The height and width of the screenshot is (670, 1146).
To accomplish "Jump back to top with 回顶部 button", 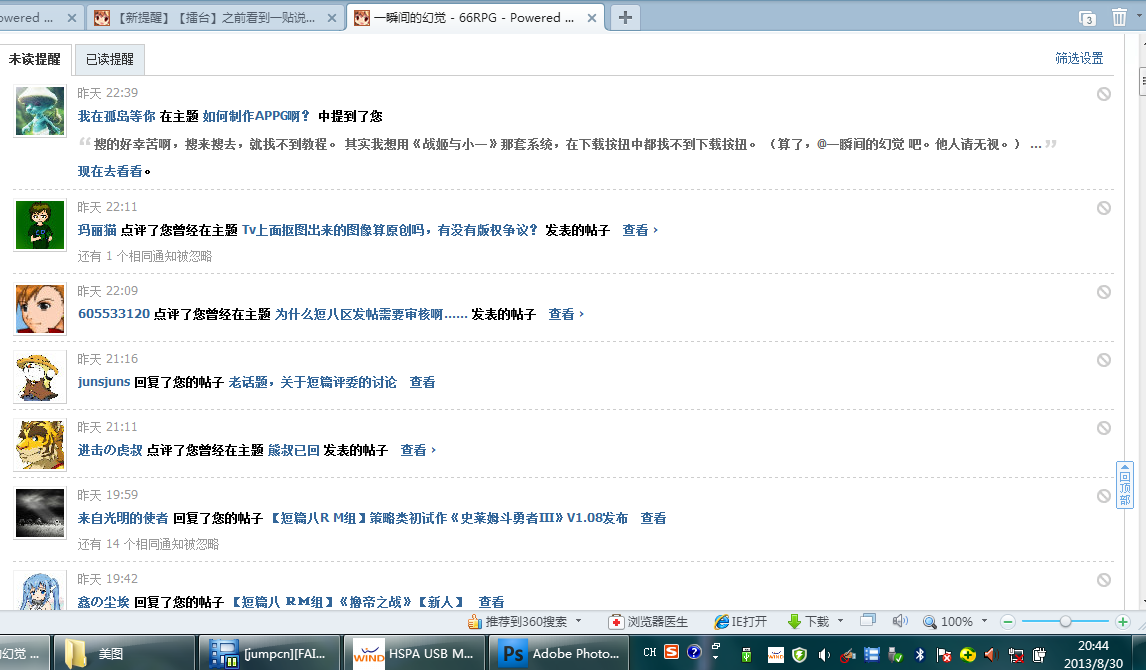I will click(1125, 485).
